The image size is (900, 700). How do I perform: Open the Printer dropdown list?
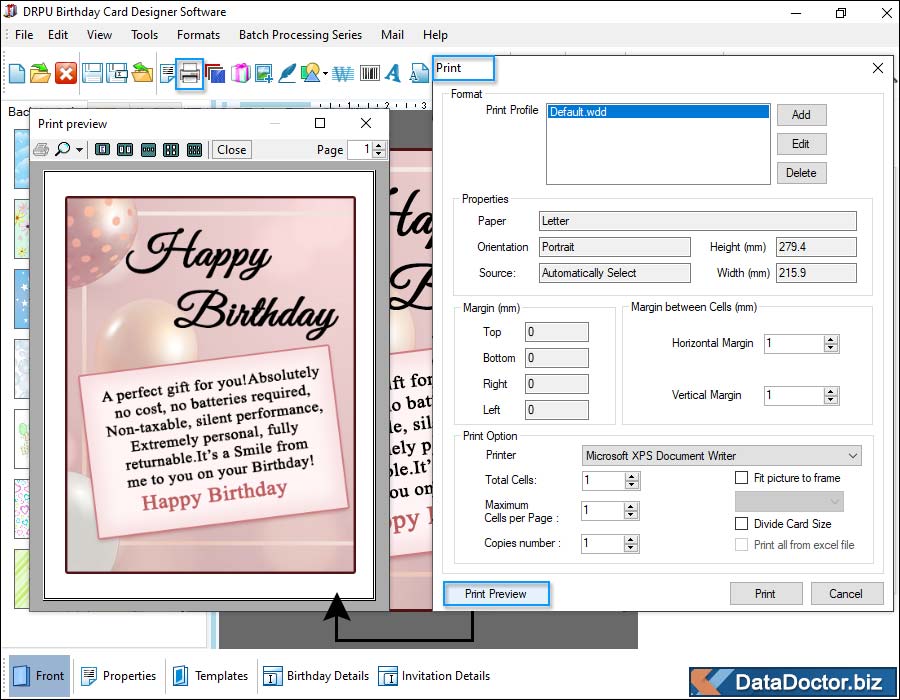point(853,456)
